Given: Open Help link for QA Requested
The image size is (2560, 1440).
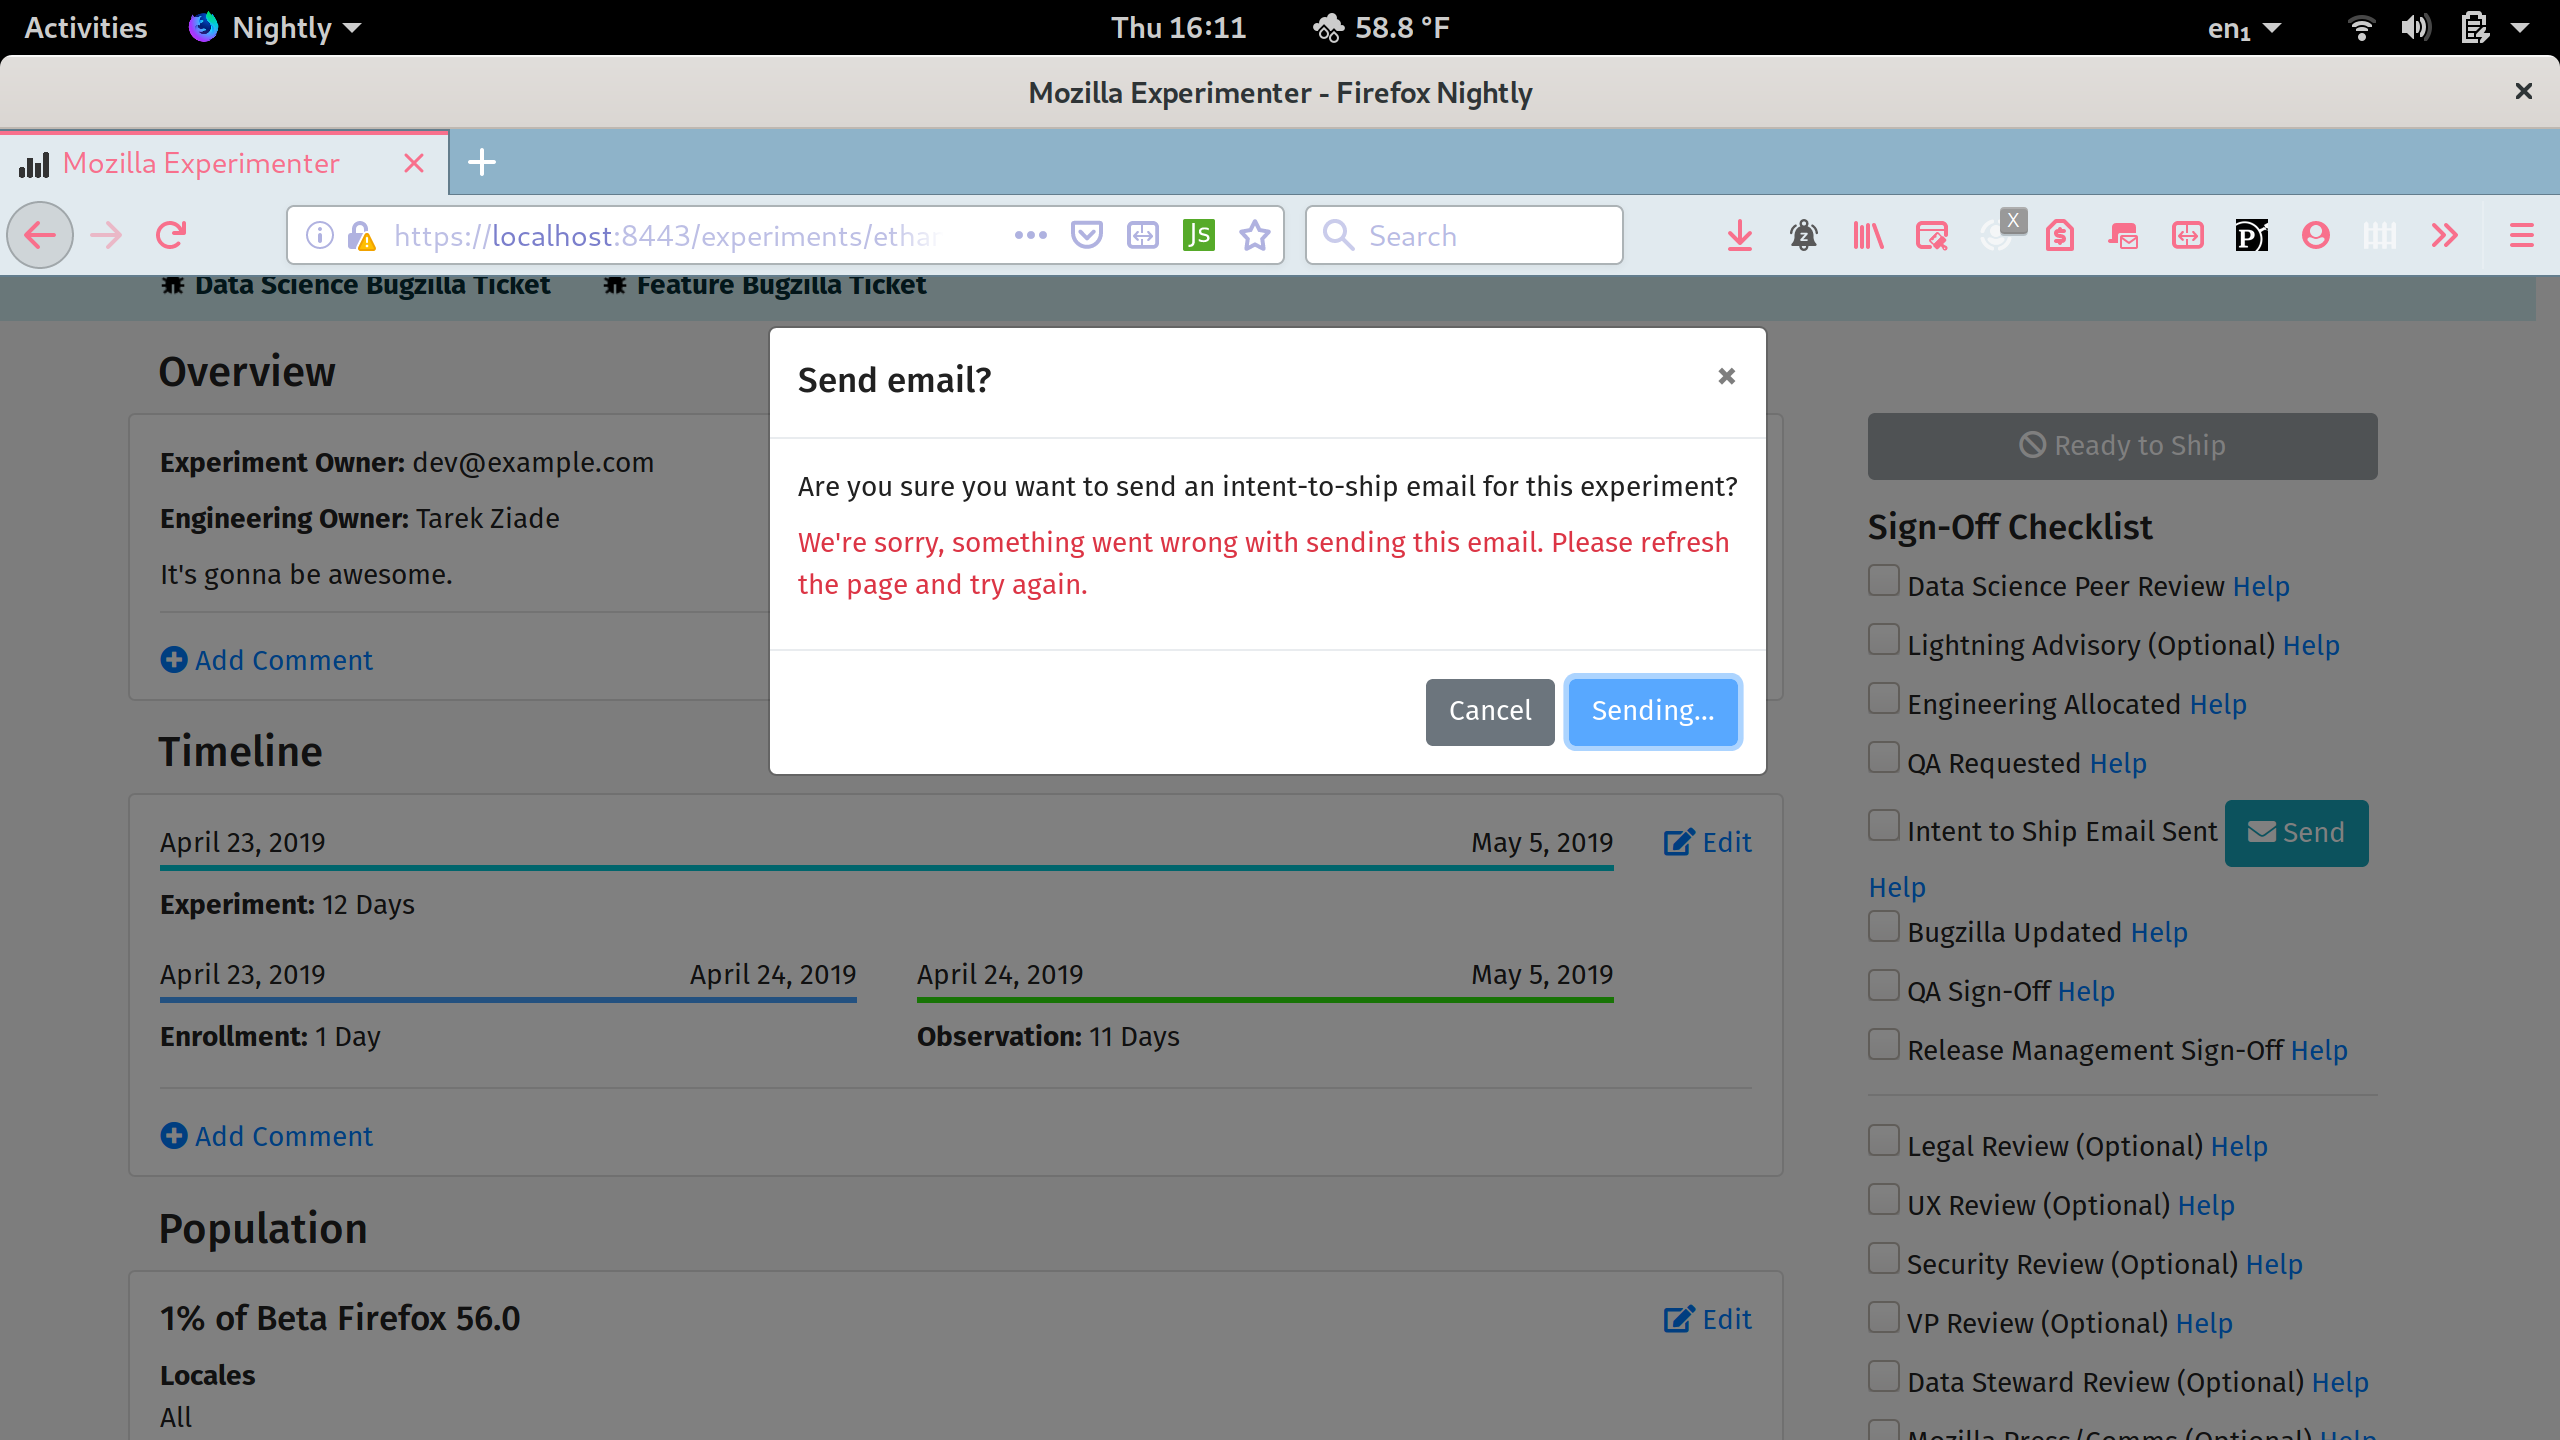Looking at the screenshot, I should click(x=2118, y=764).
